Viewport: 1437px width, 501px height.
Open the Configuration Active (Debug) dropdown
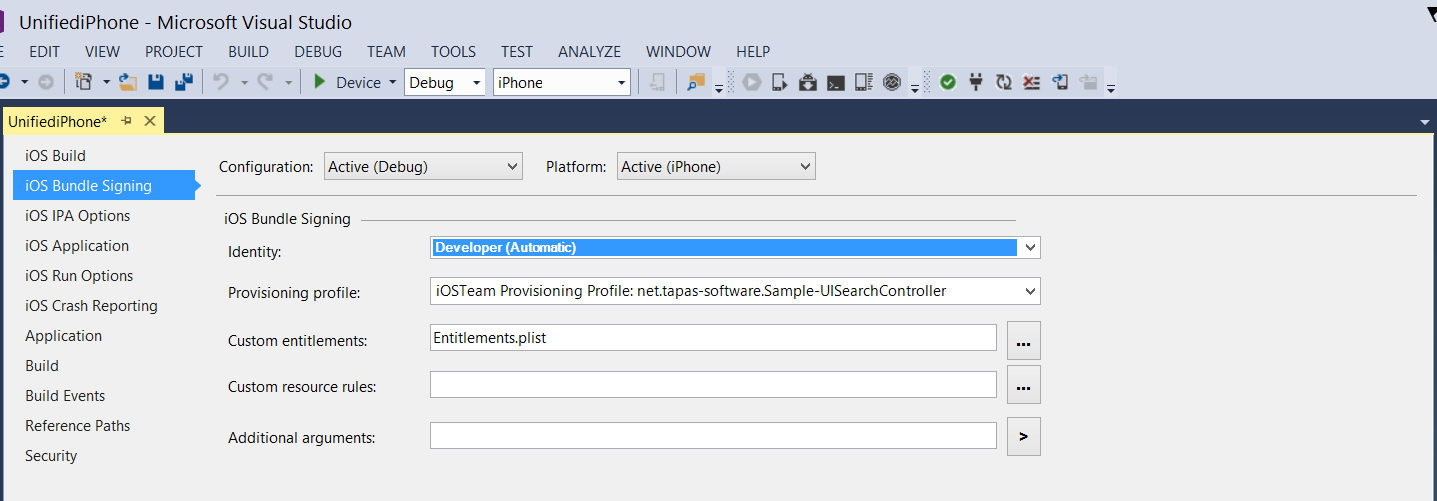tap(423, 167)
